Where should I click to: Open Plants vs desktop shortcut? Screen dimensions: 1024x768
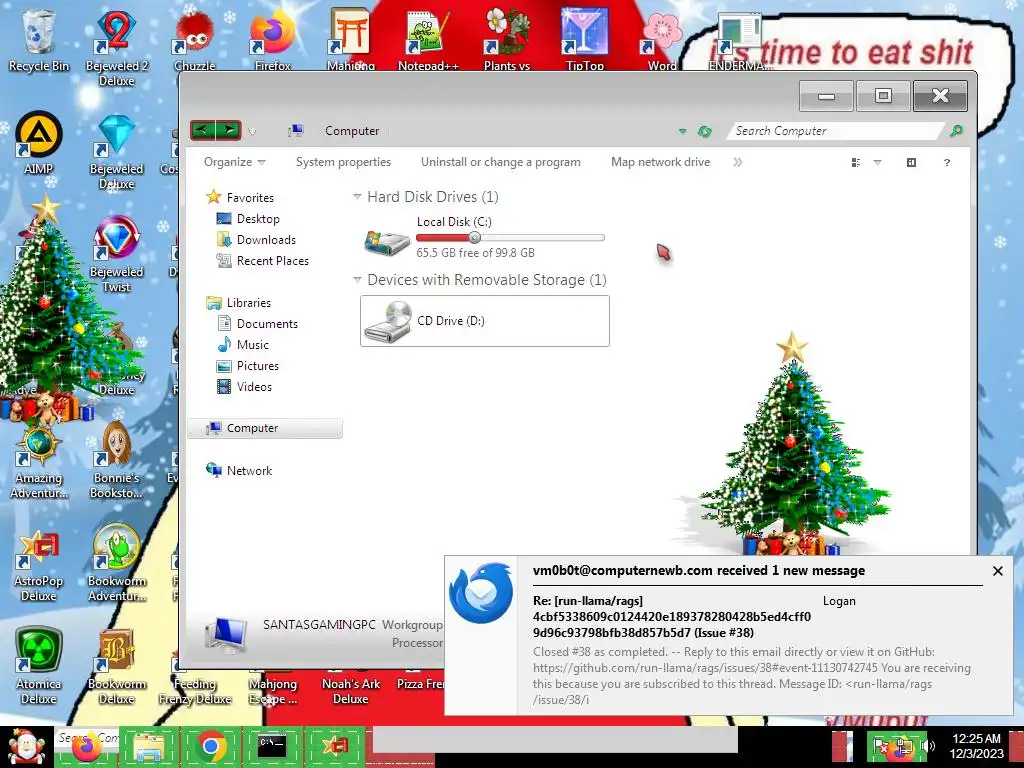coord(507,40)
